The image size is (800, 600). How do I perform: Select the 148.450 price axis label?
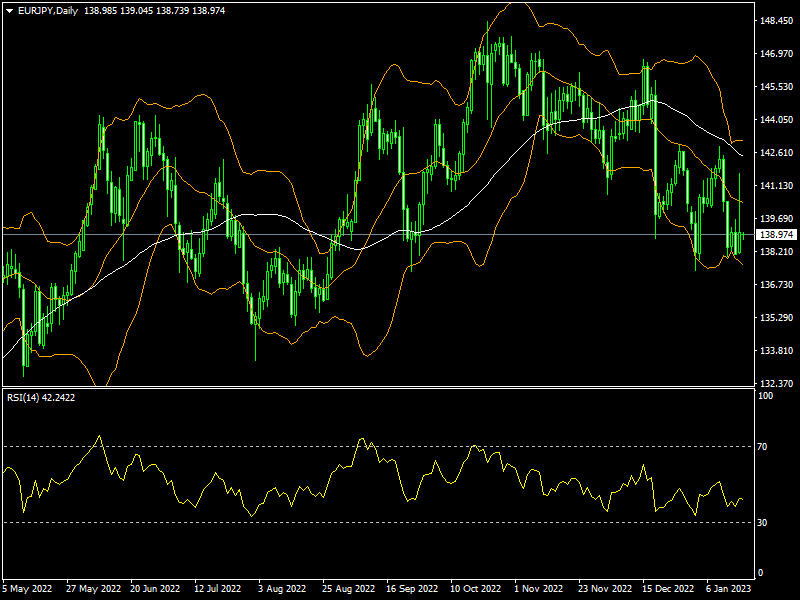tap(777, 21)
